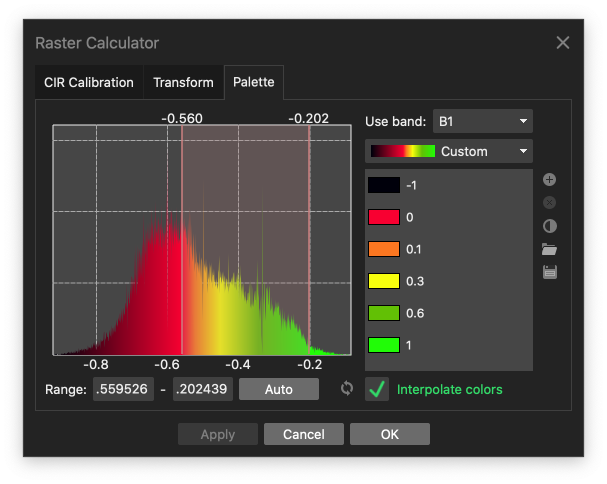
Task: Click the red color swatch for 0
Action: click(x=384, y=217)
